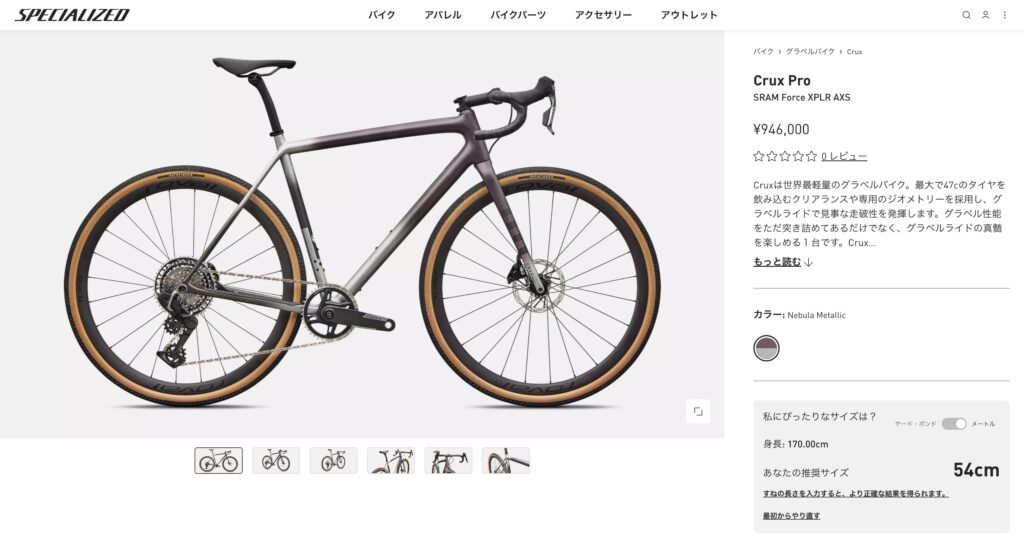
Task: Open the アウトレット menu
Action: click(x=689, y=15)
